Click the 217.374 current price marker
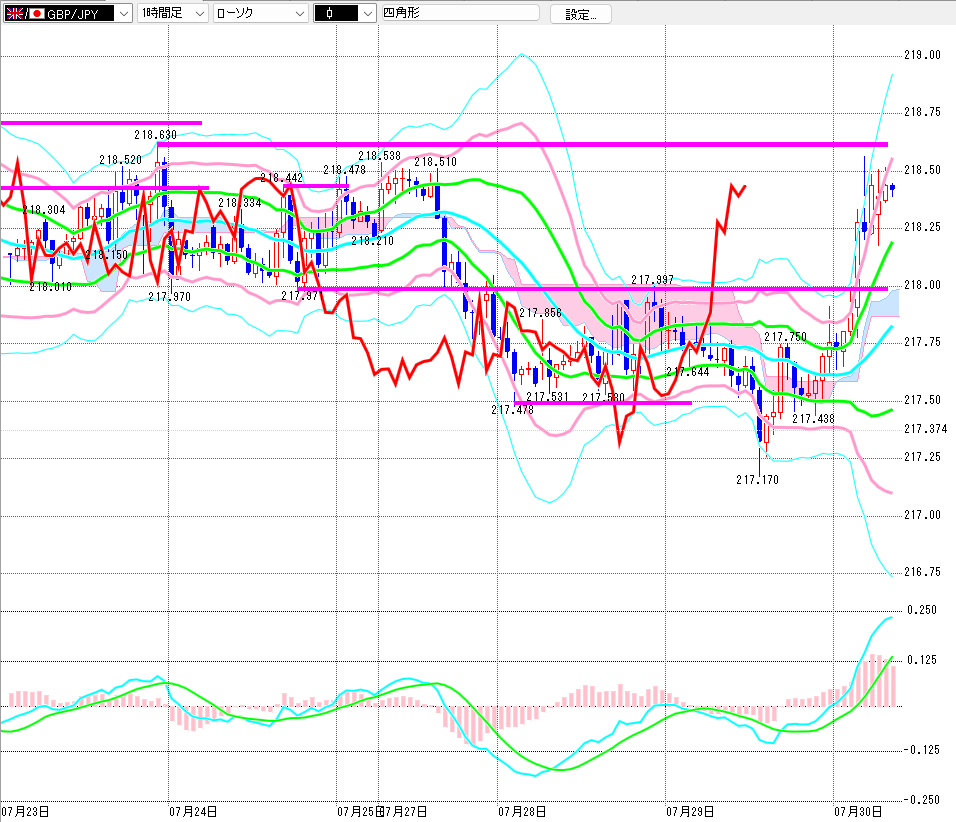956x822 pixels. pyautogui.click(x=926, y=429)
